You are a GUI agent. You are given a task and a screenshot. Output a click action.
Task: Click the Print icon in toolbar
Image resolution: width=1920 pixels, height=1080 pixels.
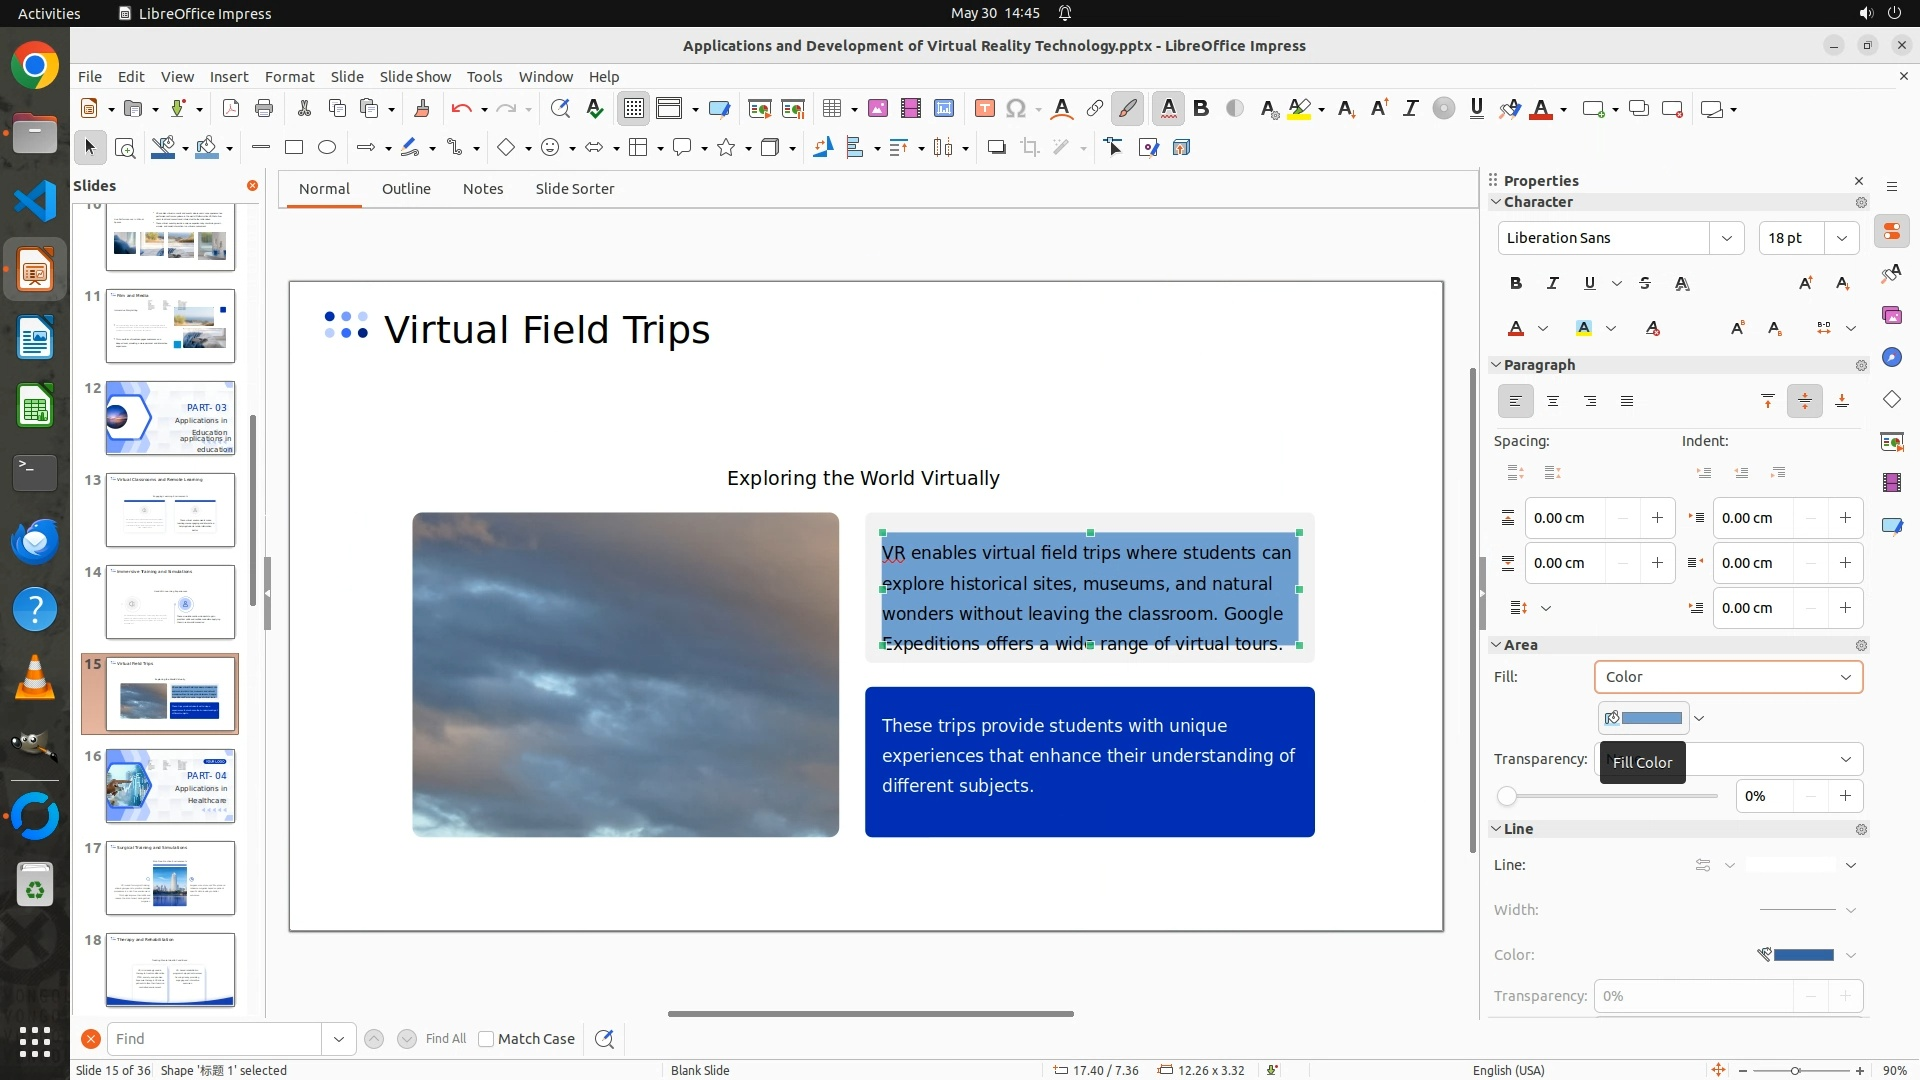(264, 109)
